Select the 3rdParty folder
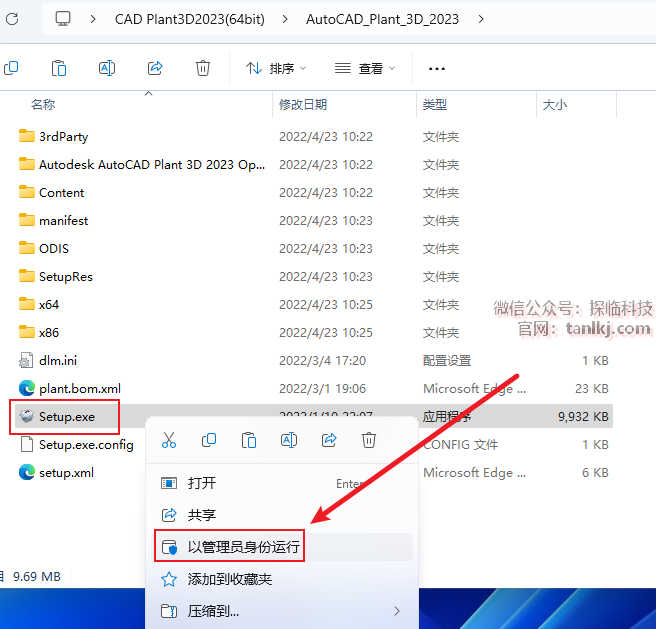656x629 pixels. click(64, 137)
